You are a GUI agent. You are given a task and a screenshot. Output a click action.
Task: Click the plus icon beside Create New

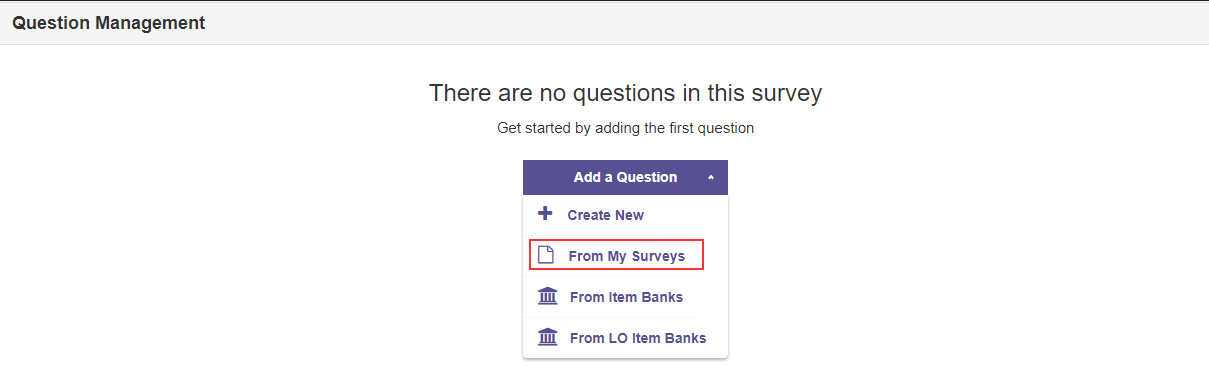point(545,214)
